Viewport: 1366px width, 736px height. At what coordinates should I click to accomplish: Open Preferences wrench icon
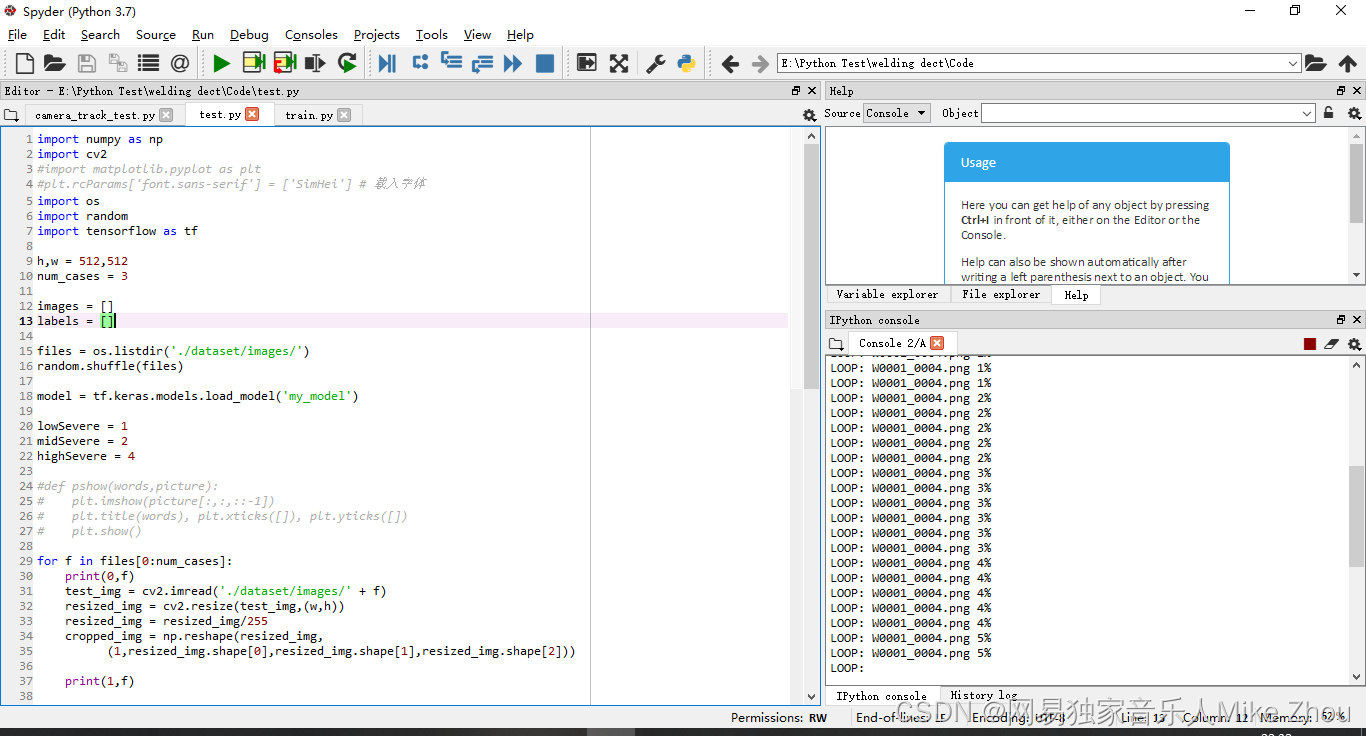point(655,63)
